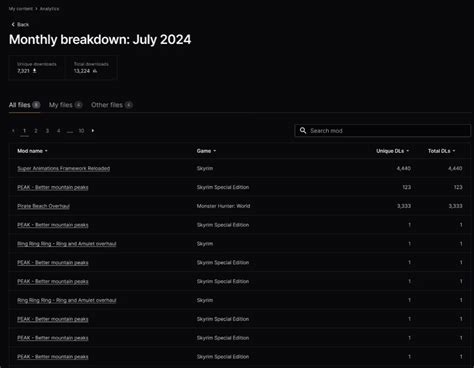Jump to page 10 of results
Viewport: 474px width, 368px height.
click(81, 131)
